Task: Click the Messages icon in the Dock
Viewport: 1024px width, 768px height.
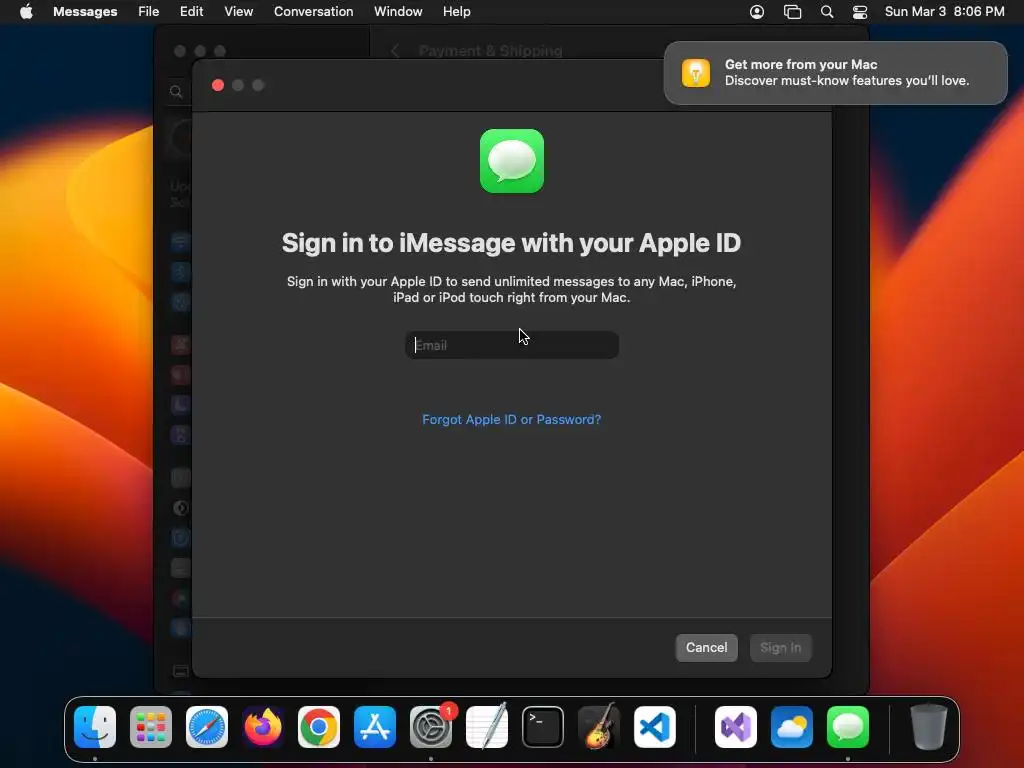Action: (x=848, y=727)
